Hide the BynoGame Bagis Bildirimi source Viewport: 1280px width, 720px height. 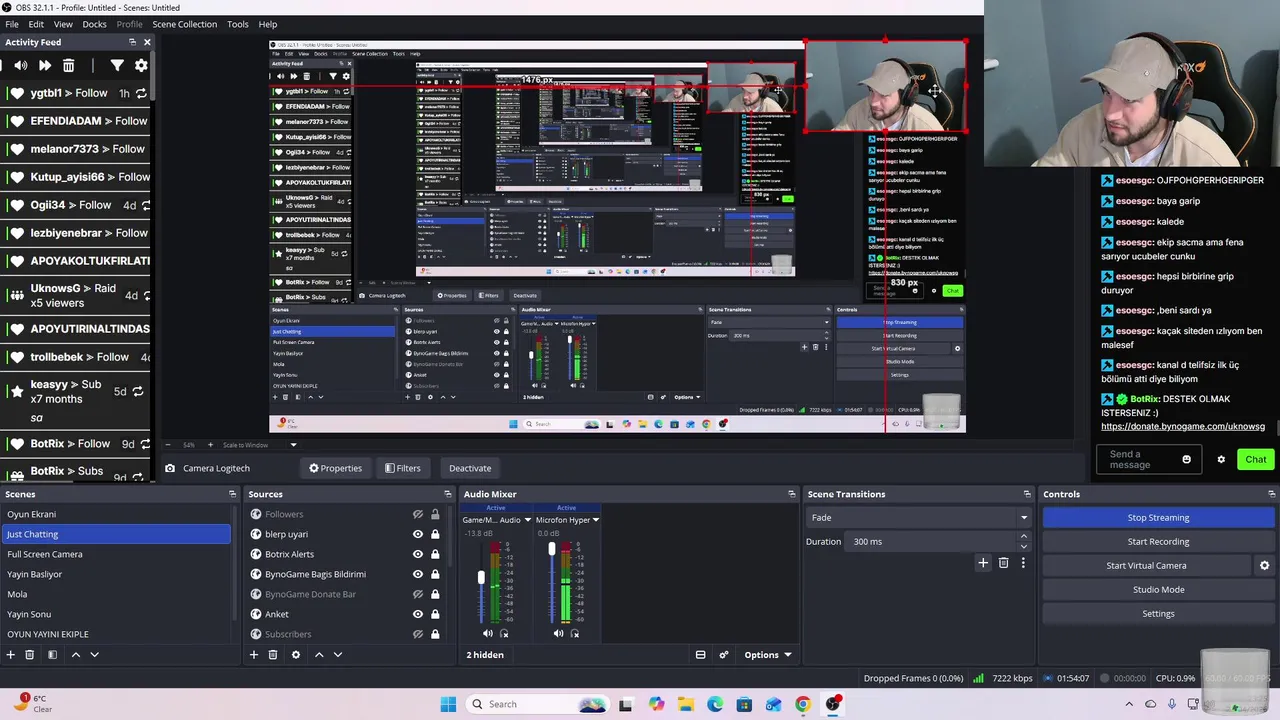pos(418,574)
